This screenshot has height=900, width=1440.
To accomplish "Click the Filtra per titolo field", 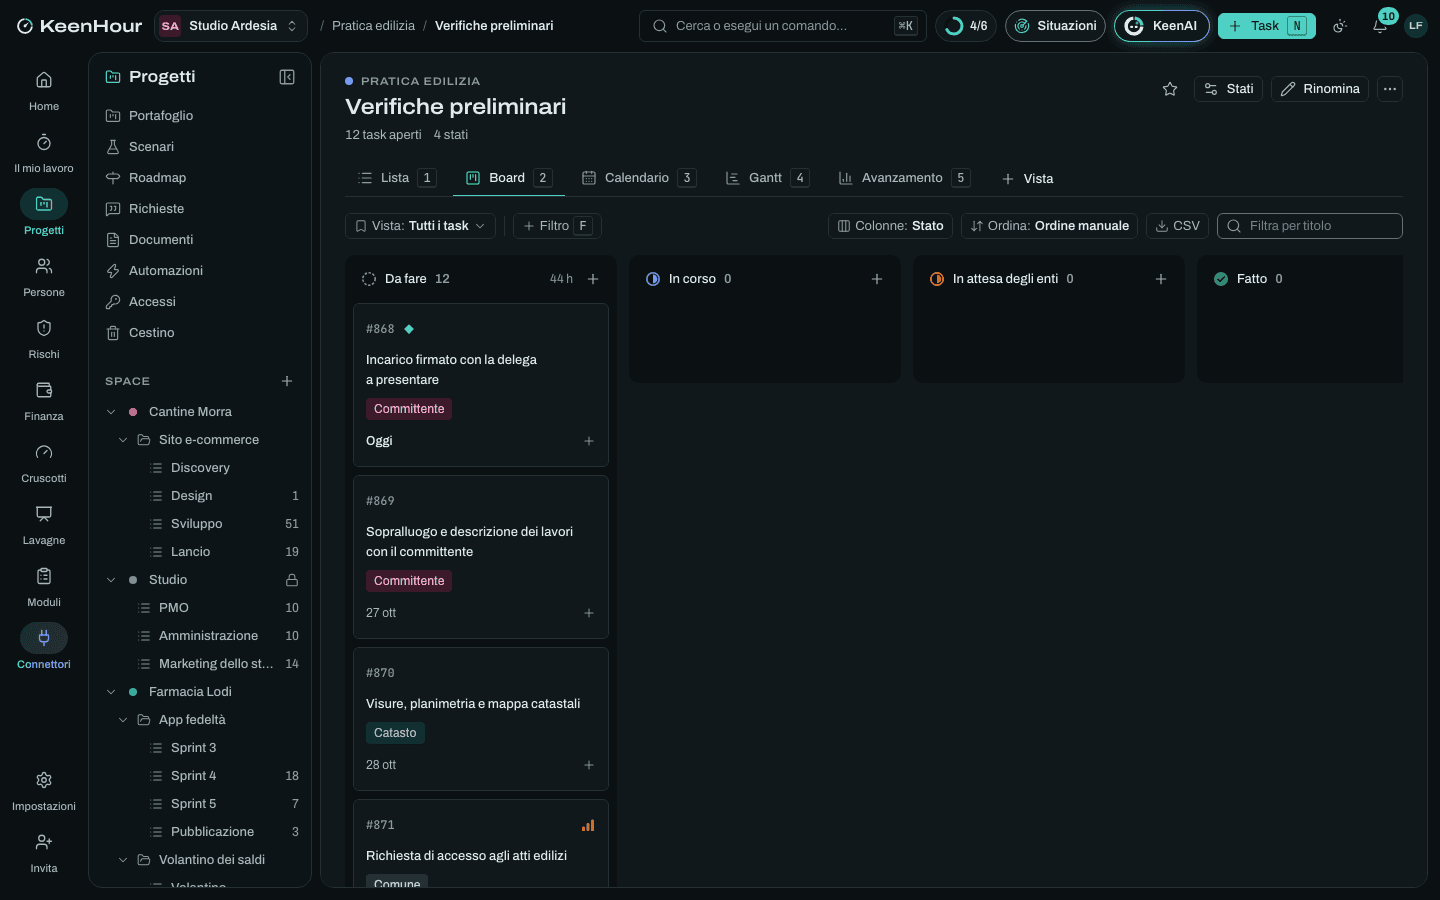I will click(x=1310, y=226).
